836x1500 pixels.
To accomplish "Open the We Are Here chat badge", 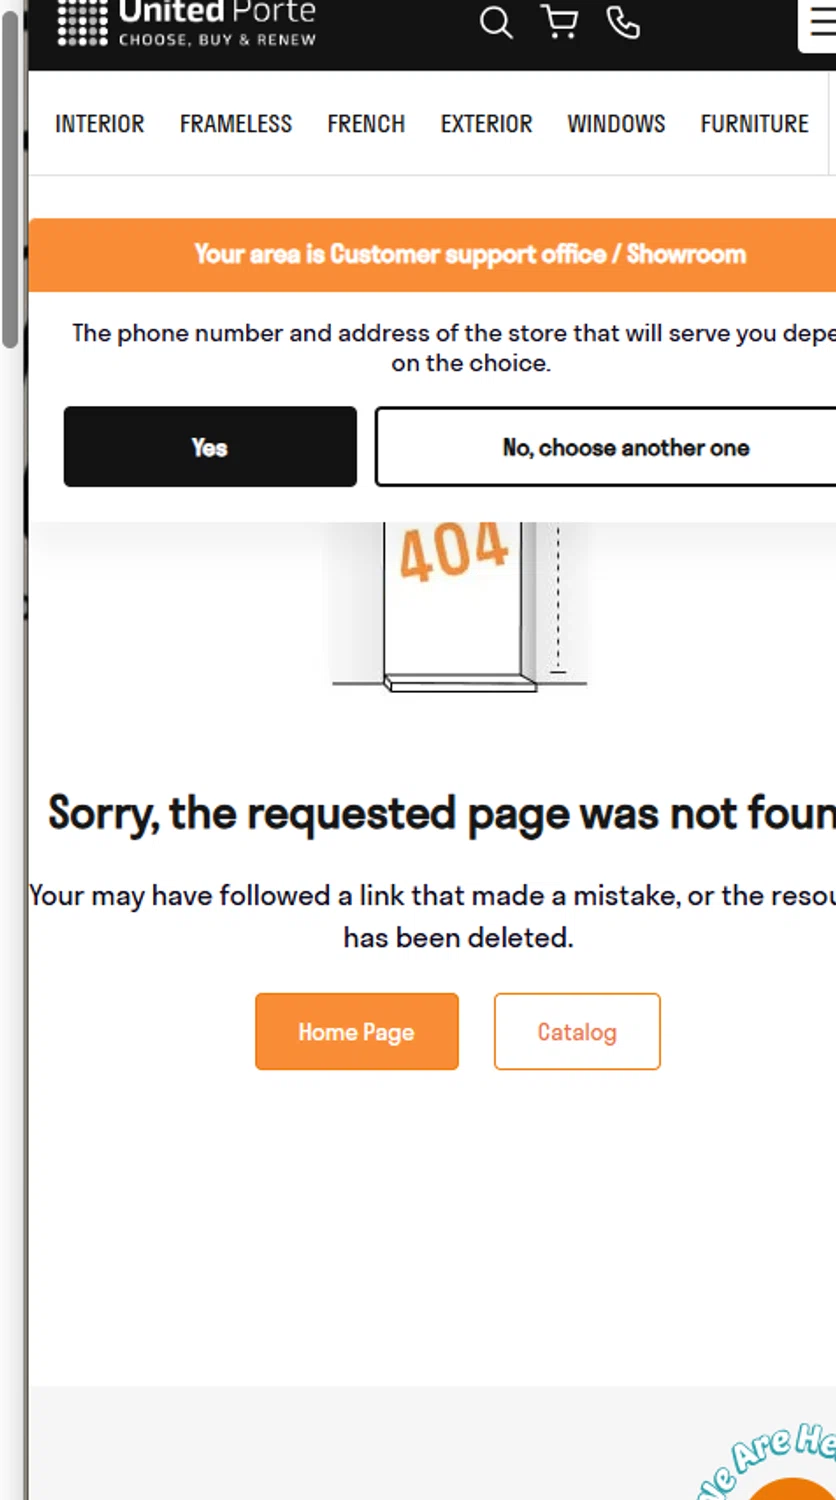I will [x=772, y=1462].
